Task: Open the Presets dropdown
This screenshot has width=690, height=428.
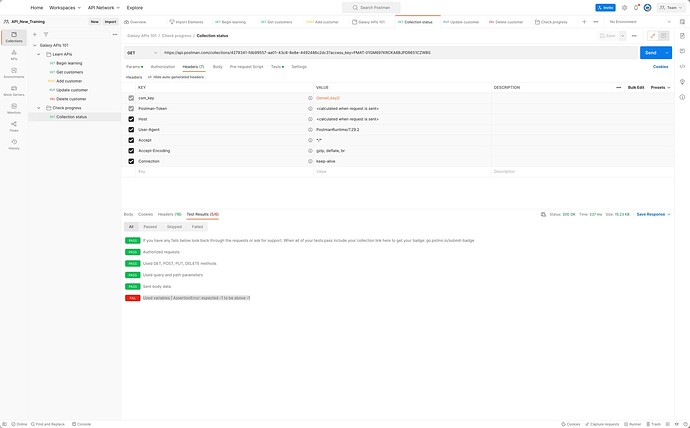Action: click(661, 88)
